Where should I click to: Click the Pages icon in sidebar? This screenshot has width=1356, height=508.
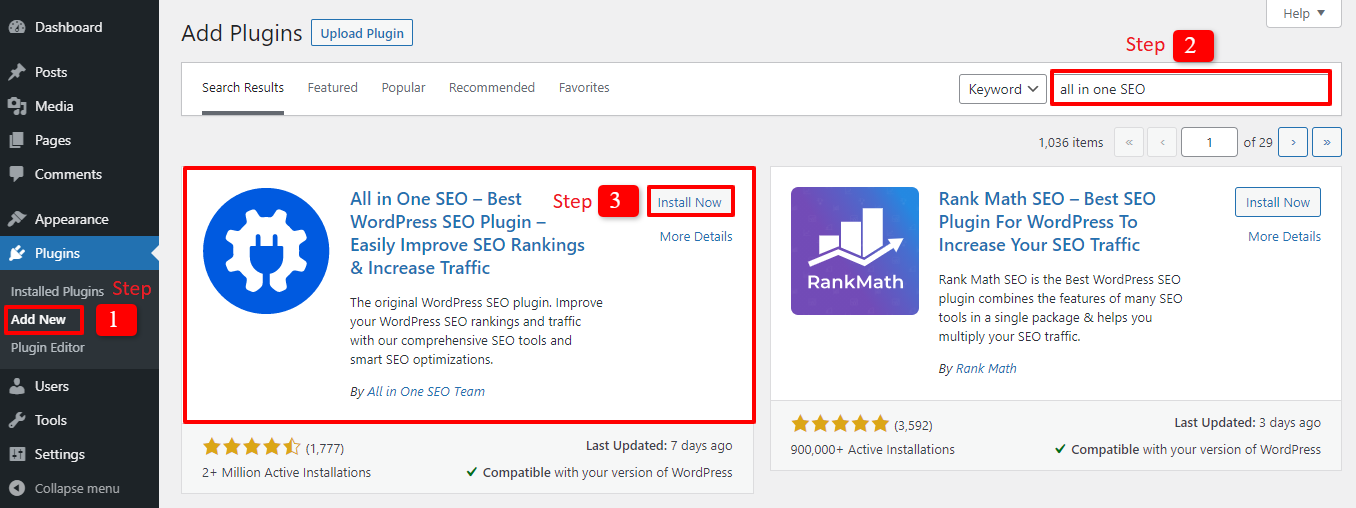pyautogui.click(x=17, y=140)
